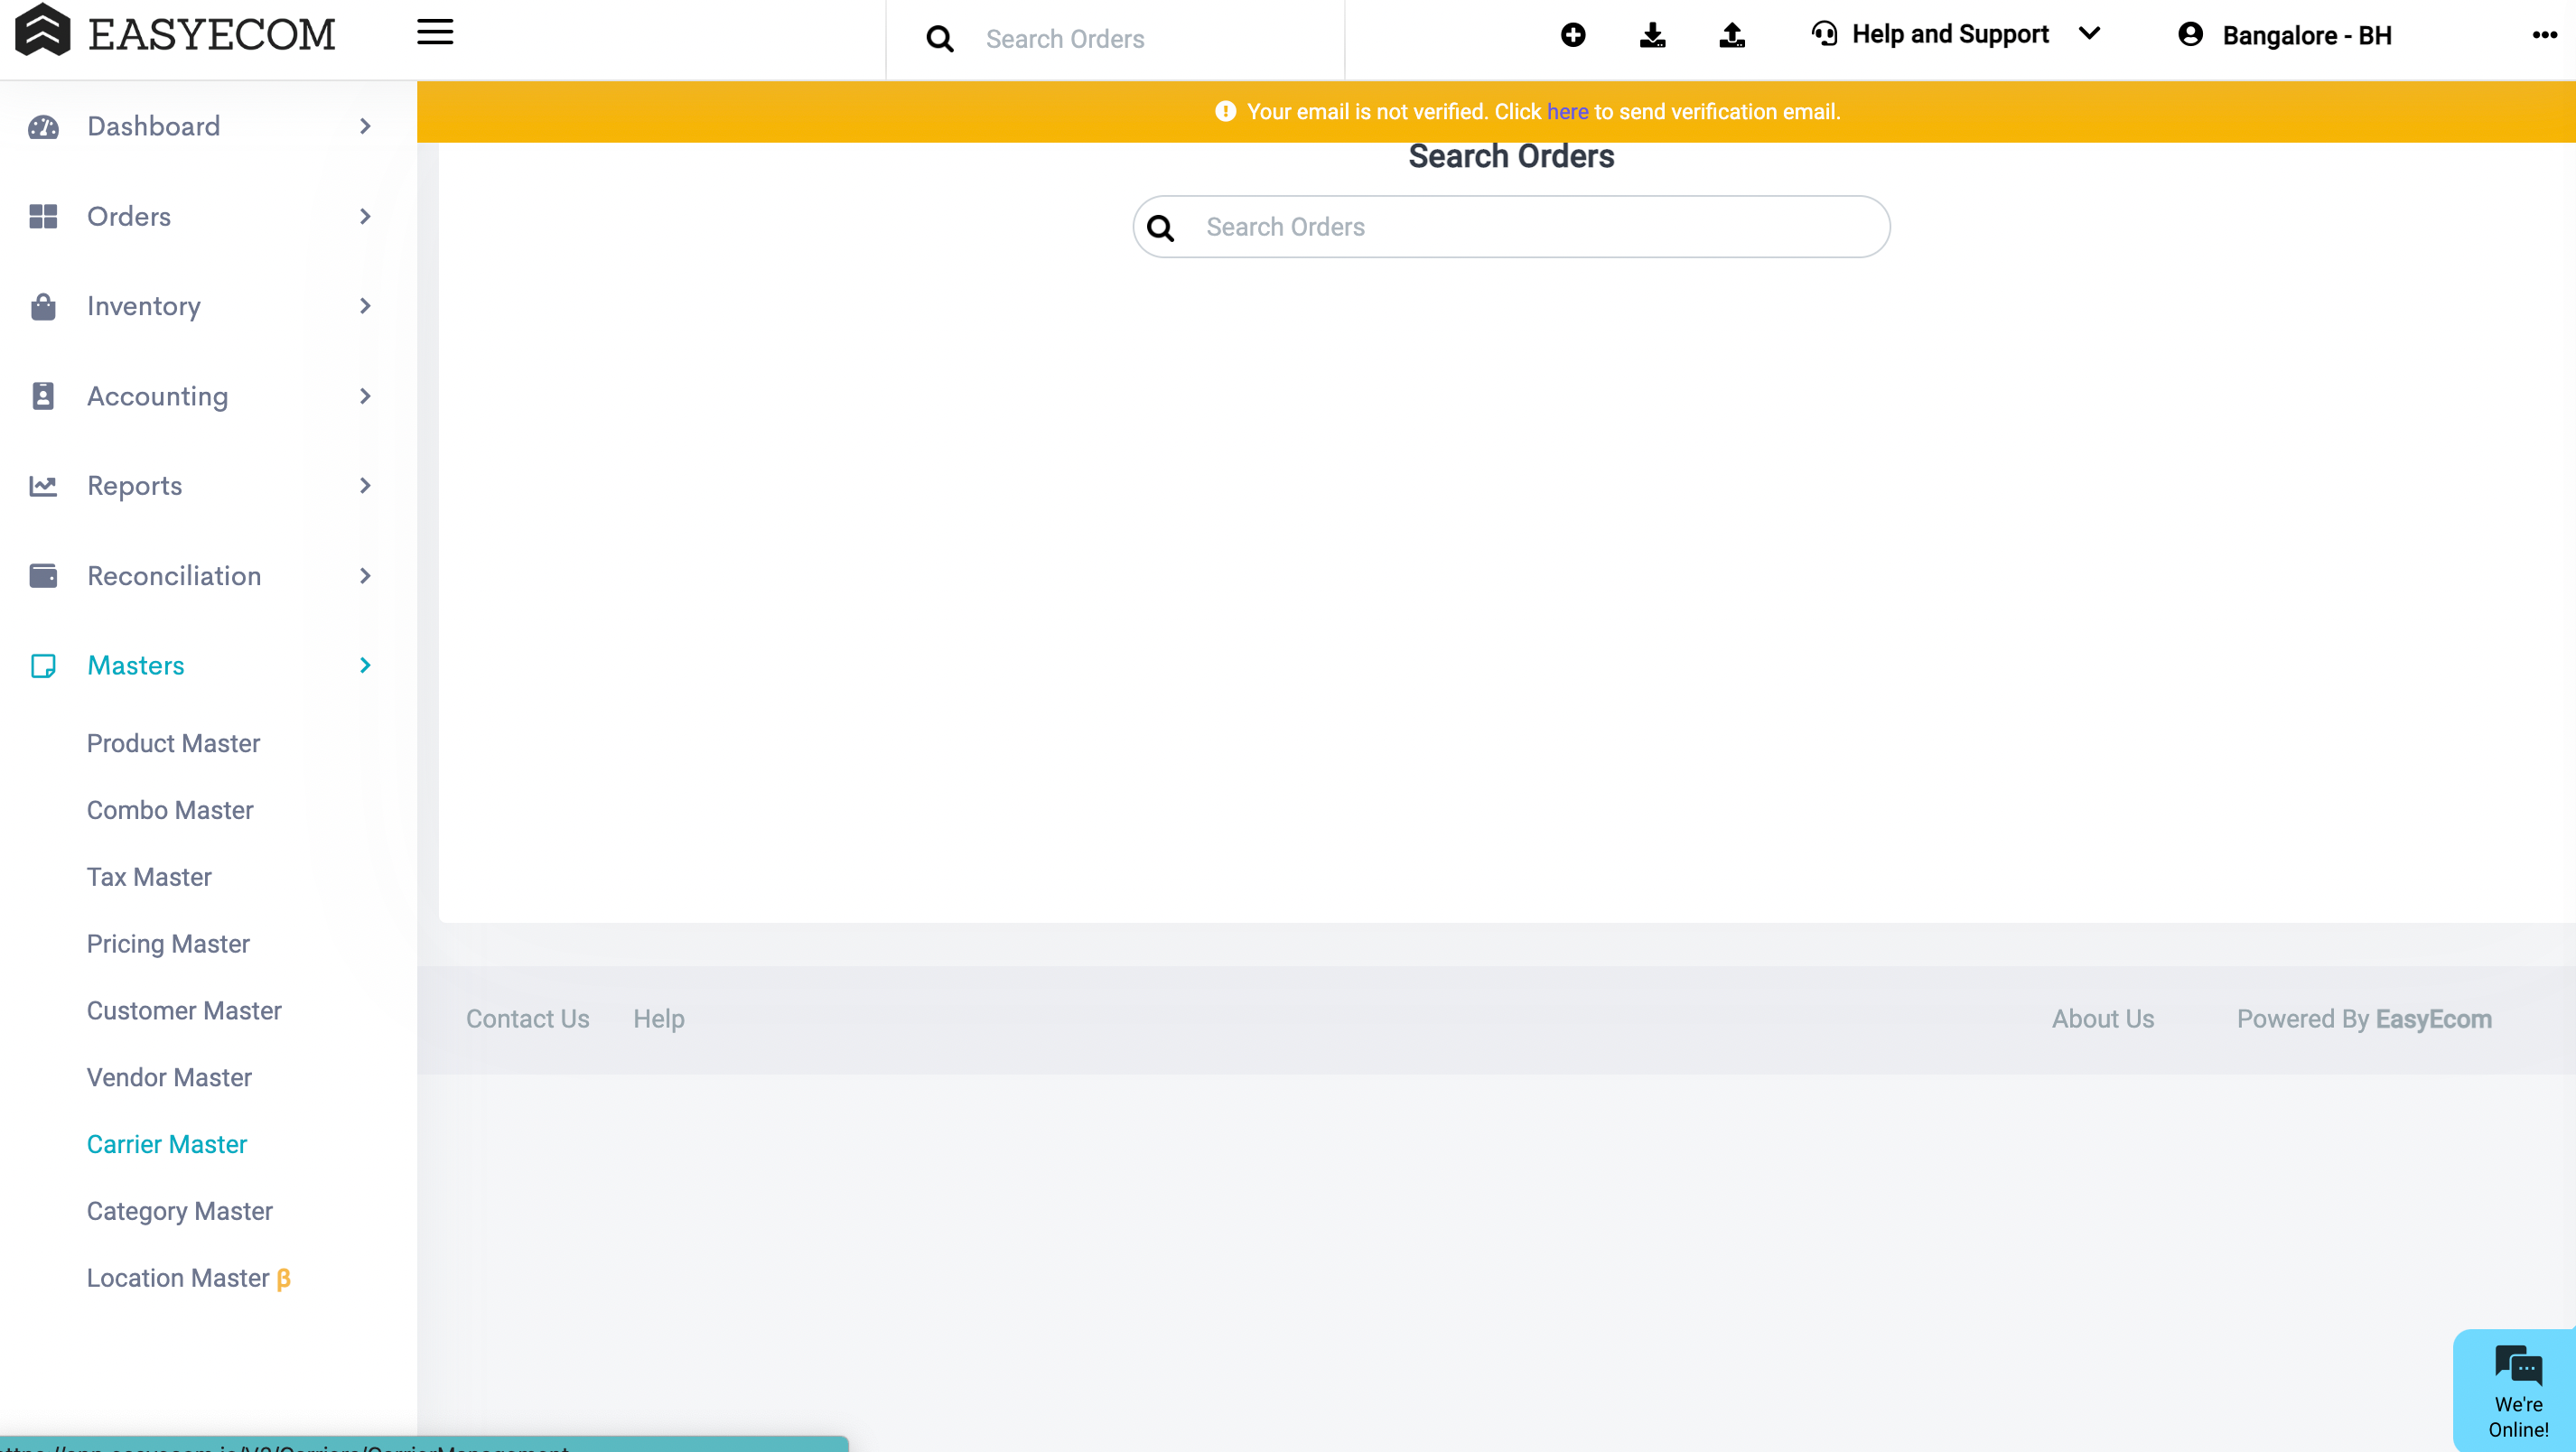Expand the Accounting chevron
2576x1452 pixels.
(365, 396)
